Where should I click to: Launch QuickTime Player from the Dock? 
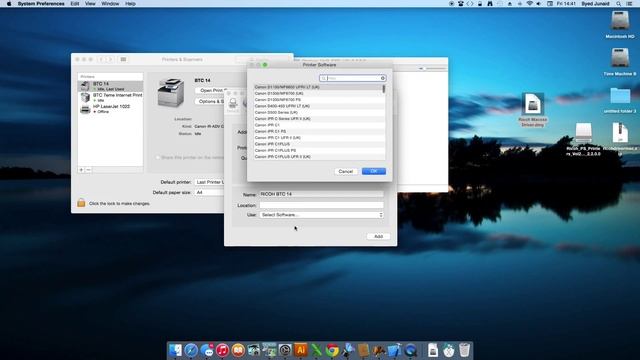coord(411,350)
